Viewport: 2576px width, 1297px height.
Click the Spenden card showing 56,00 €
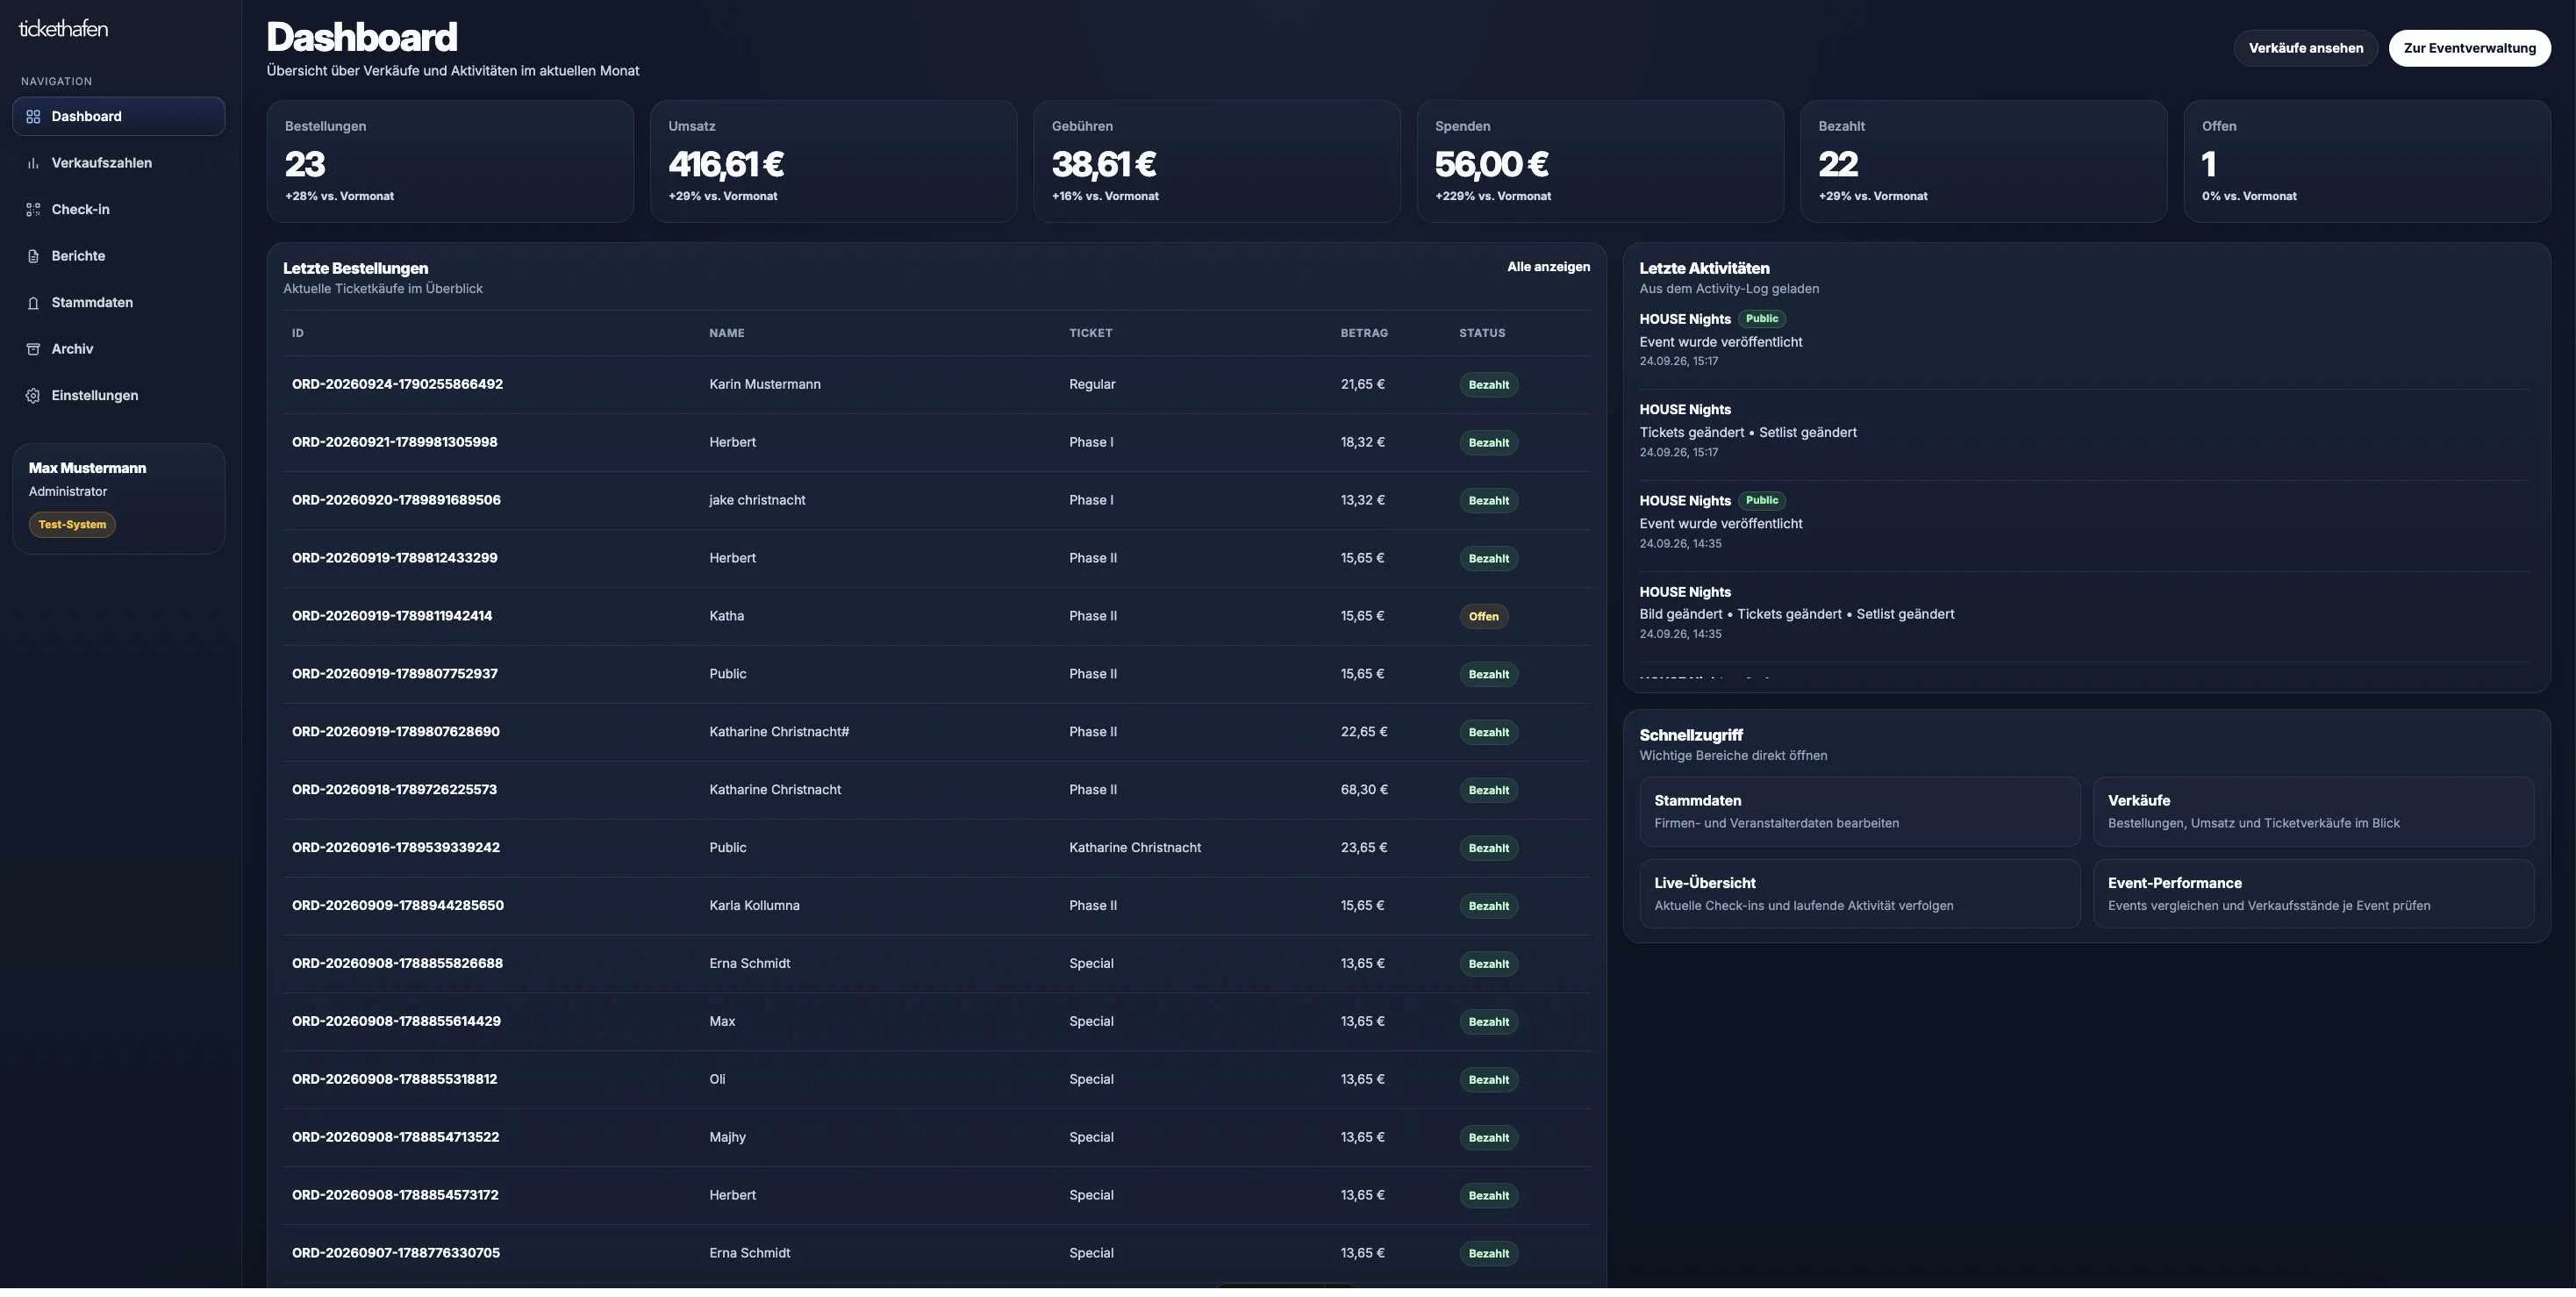(1600, 162)
